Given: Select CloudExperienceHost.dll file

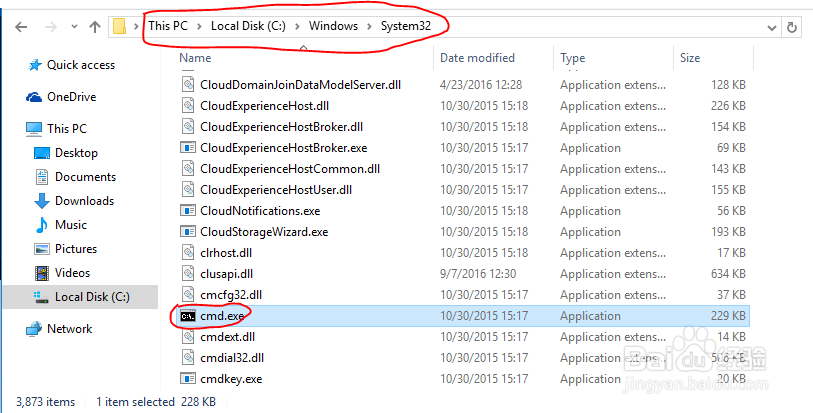Looking at the screenshot, I should (264, 106).
